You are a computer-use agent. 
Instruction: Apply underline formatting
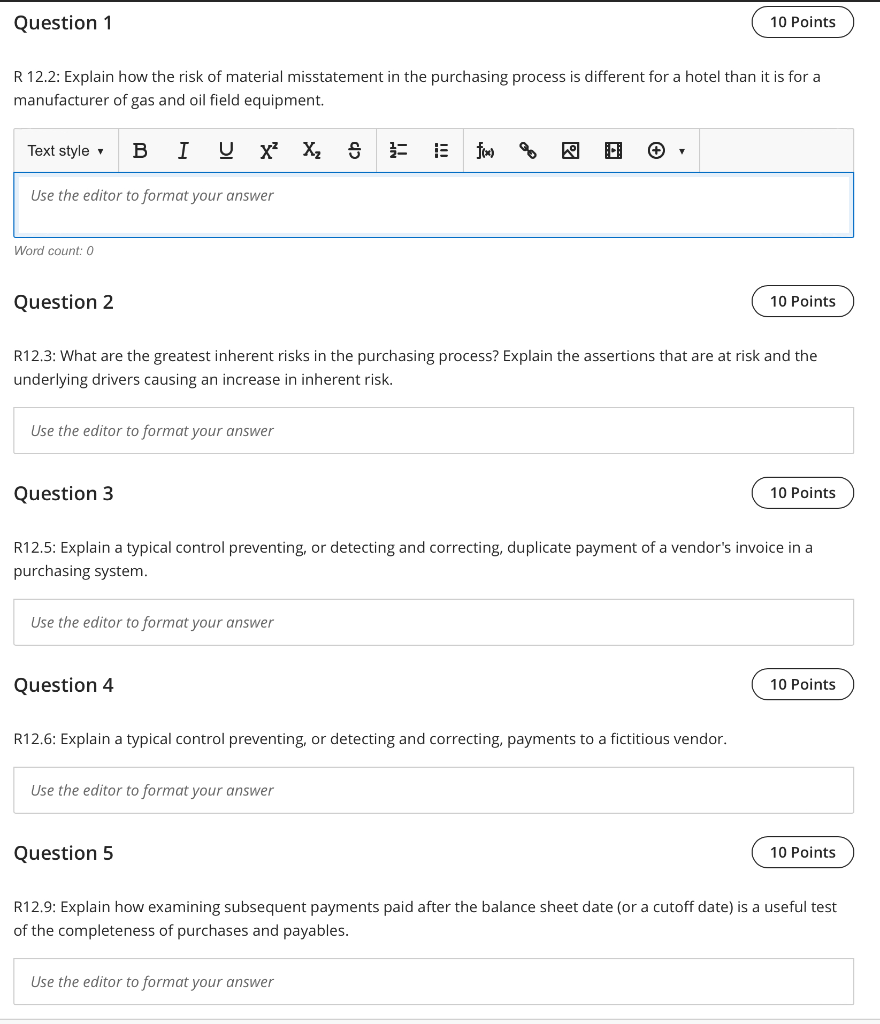[226, 150]
